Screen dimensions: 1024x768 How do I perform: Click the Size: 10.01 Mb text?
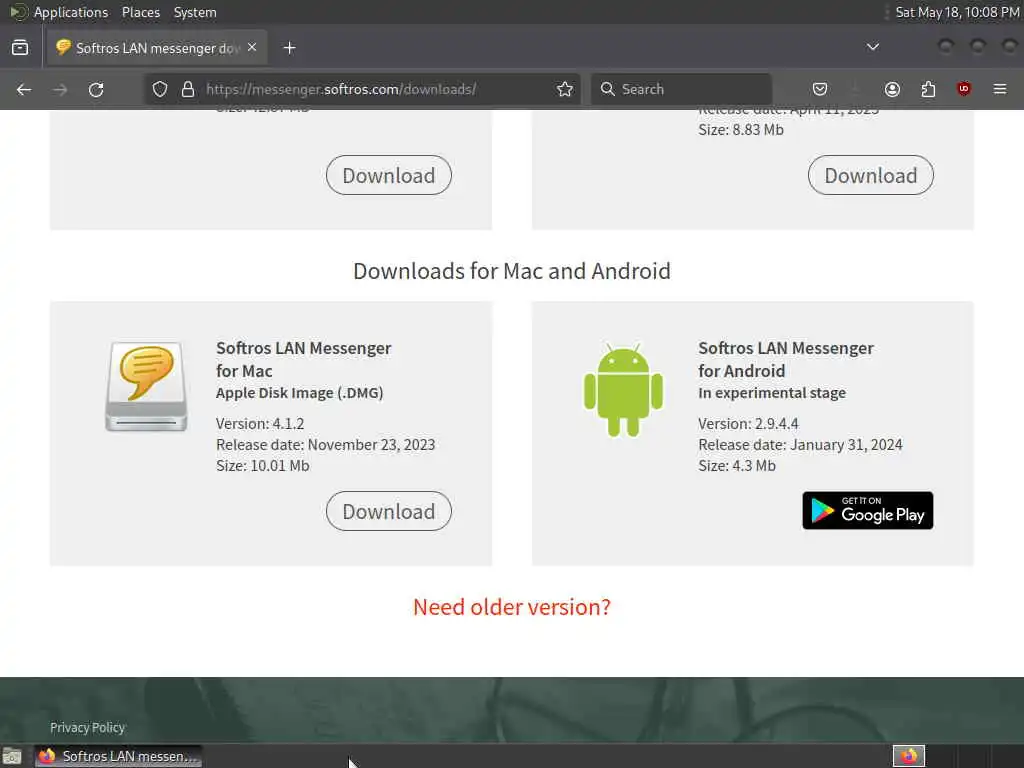pyautogui.click(x=263, y=466)
